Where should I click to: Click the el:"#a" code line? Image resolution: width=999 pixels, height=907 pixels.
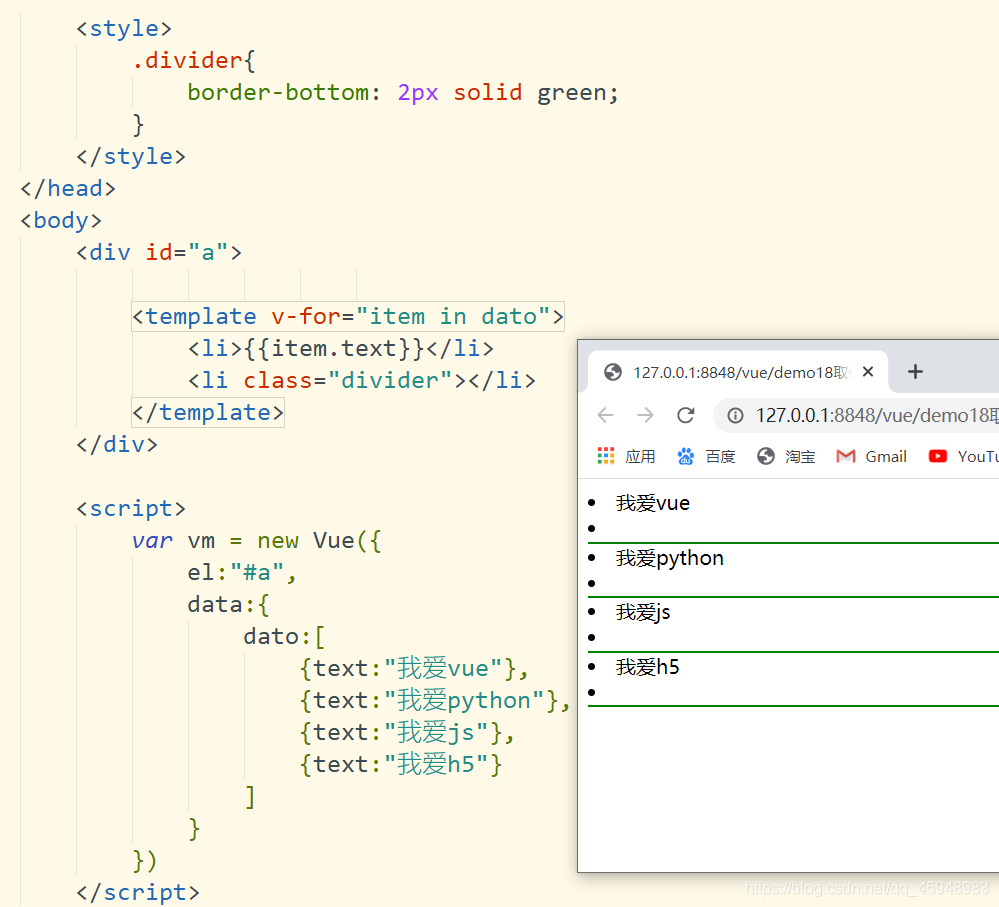click(241, 573)
